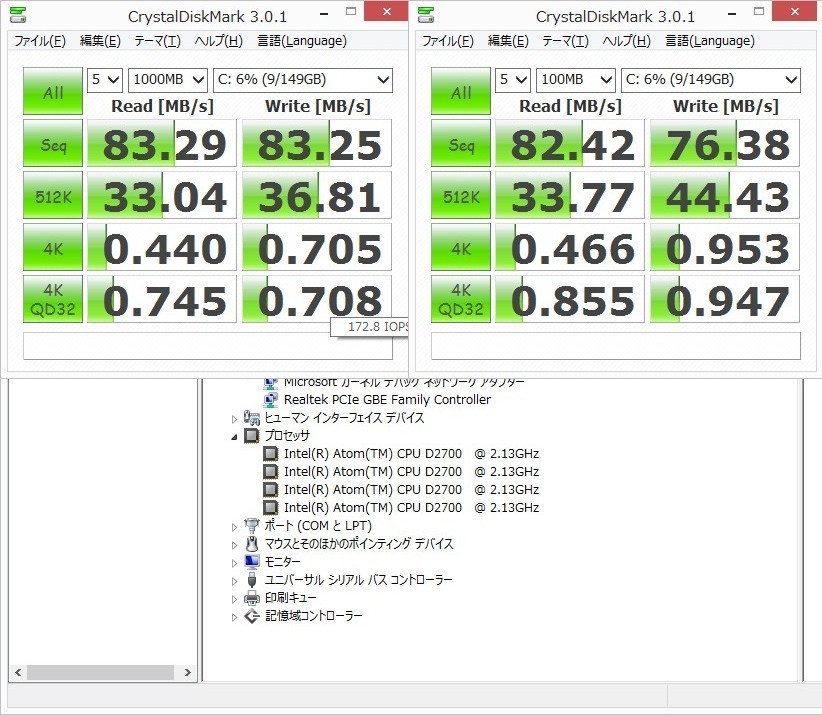Open 100MB test size dropdown

[576, 80]
